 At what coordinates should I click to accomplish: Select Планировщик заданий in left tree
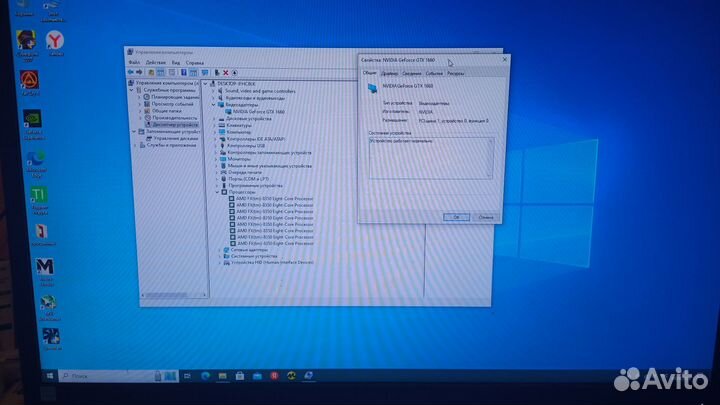175,97
